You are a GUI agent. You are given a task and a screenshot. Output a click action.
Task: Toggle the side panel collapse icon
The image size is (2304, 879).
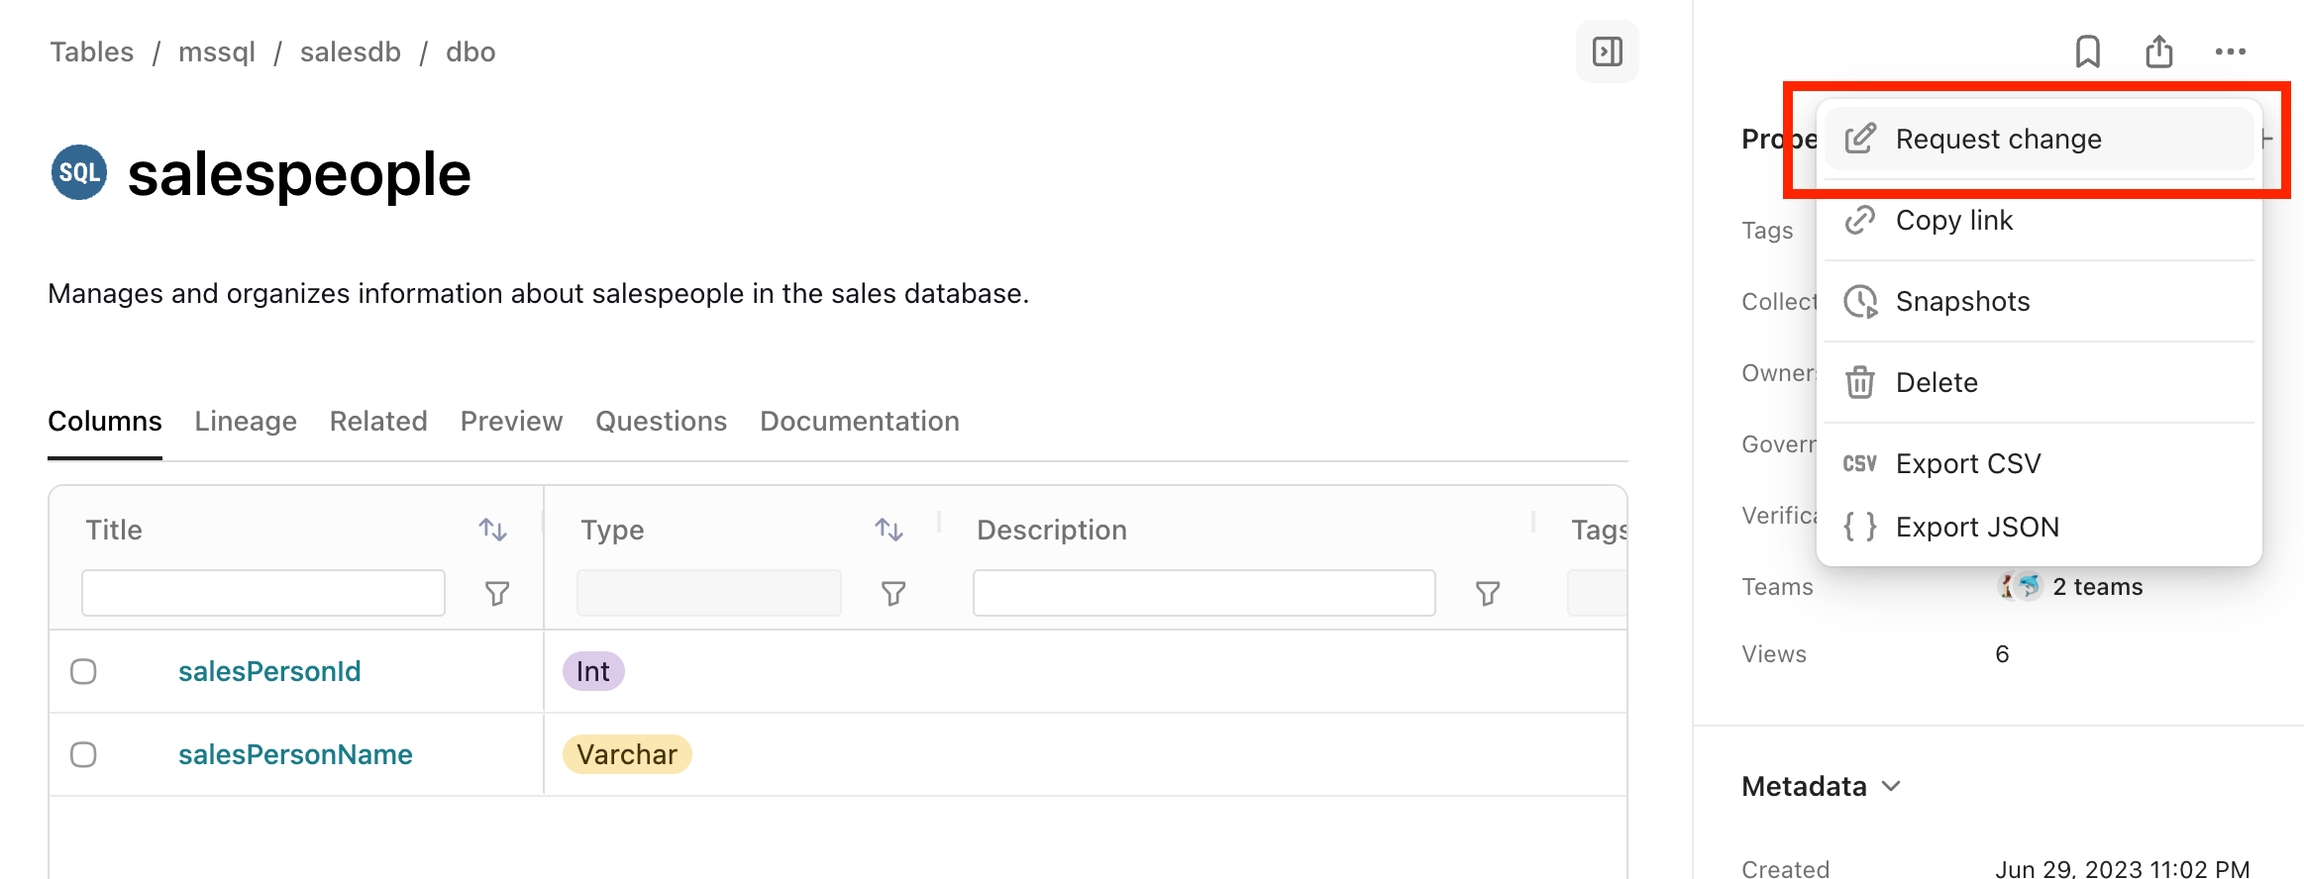pyautogui.click(x=1607, y=51)
